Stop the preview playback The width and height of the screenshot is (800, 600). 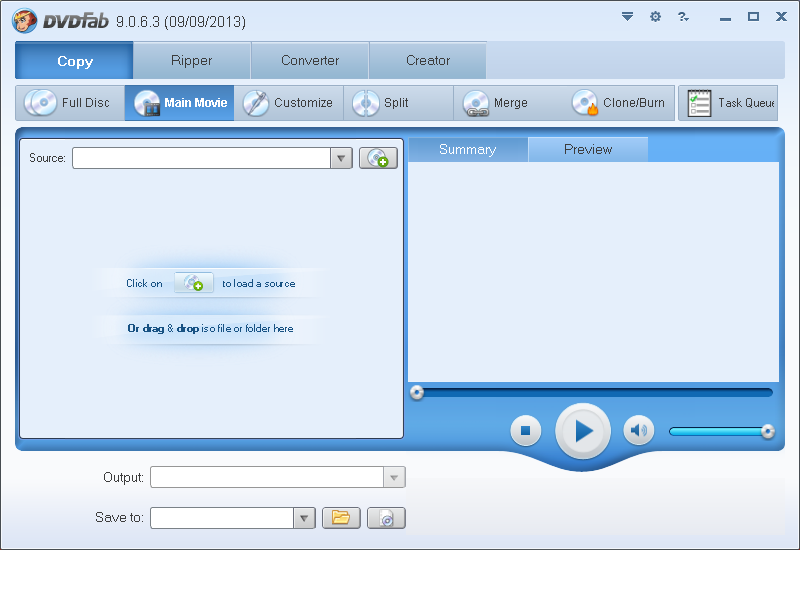[x=526, y=431]
